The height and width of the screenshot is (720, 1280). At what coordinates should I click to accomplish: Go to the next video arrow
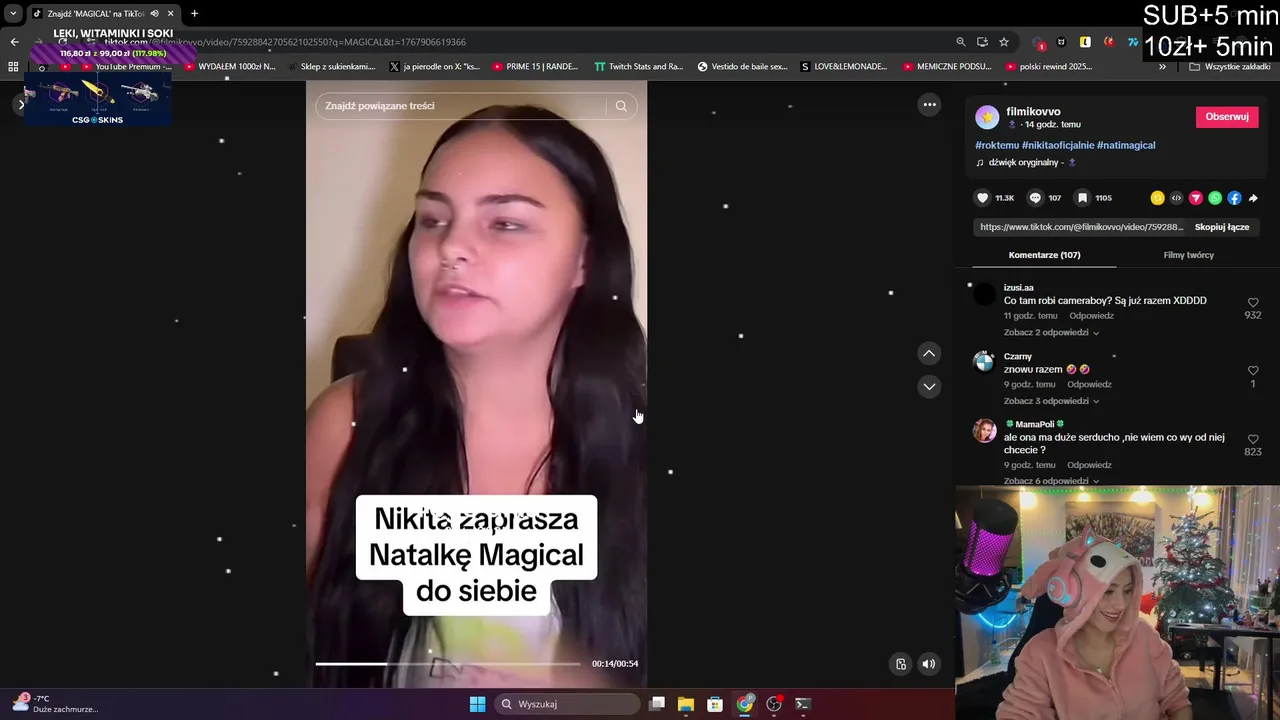pyautogui.click(x=929, y=386)
